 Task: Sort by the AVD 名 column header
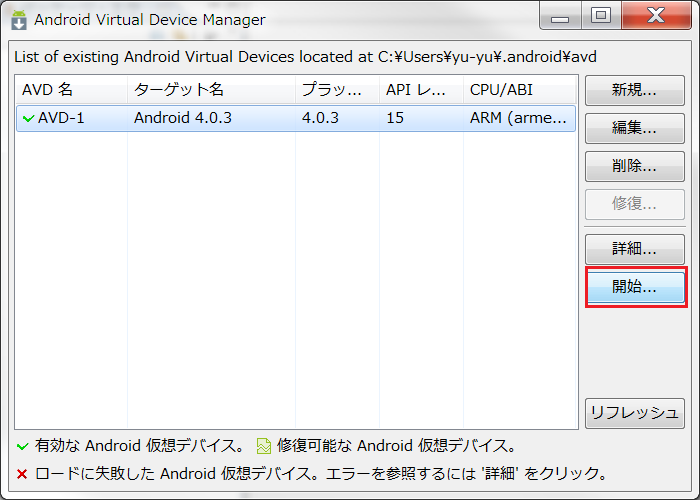[71, 90]
